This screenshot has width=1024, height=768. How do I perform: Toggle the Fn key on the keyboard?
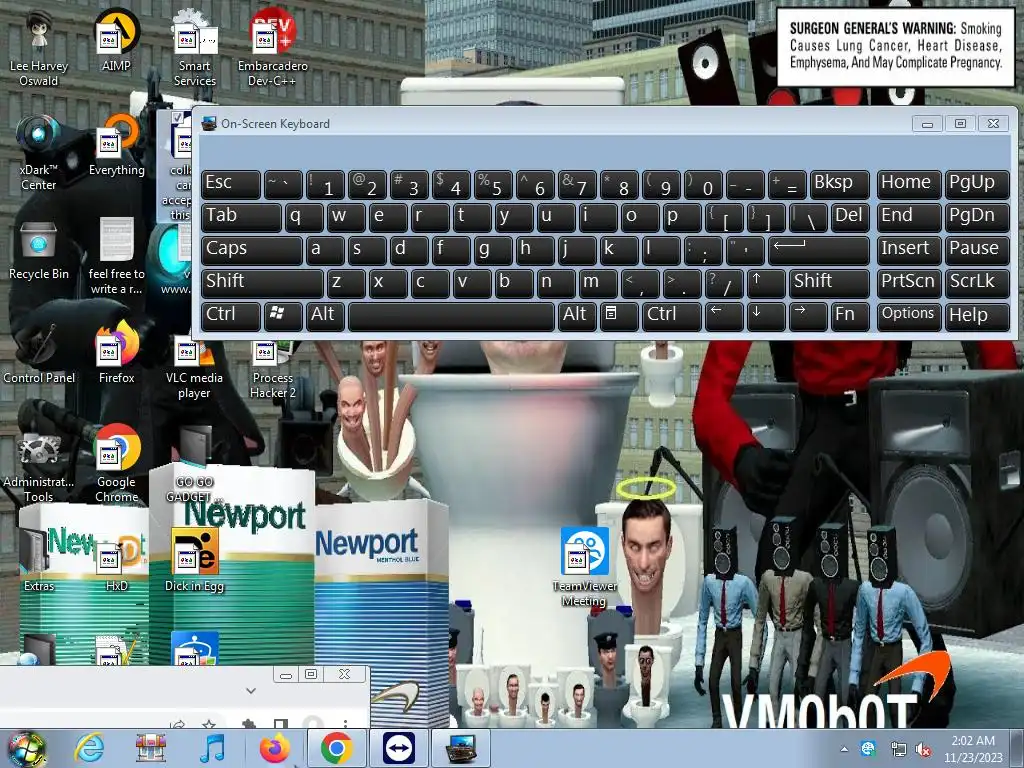tap(850, 315)
